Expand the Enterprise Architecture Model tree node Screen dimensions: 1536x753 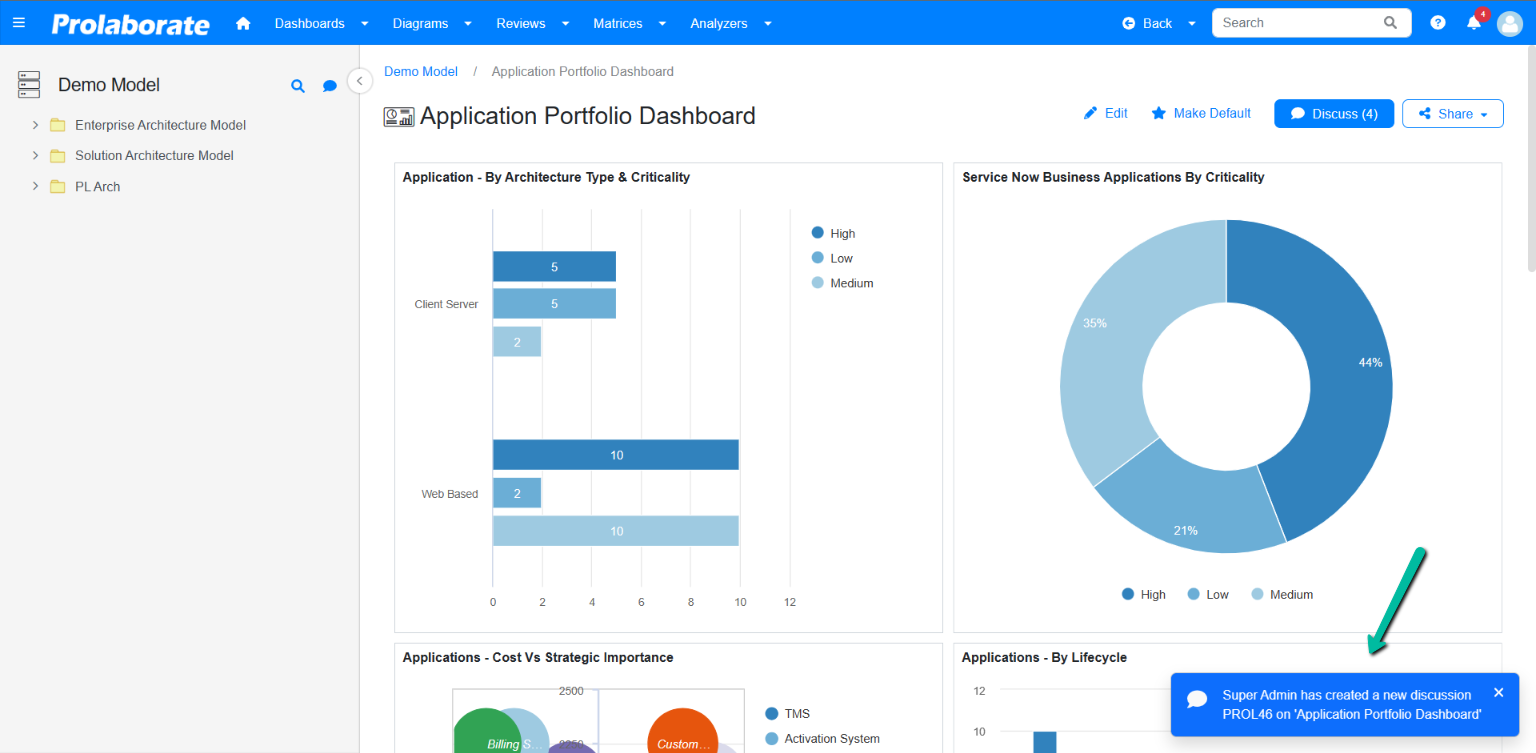click(35, 125)
